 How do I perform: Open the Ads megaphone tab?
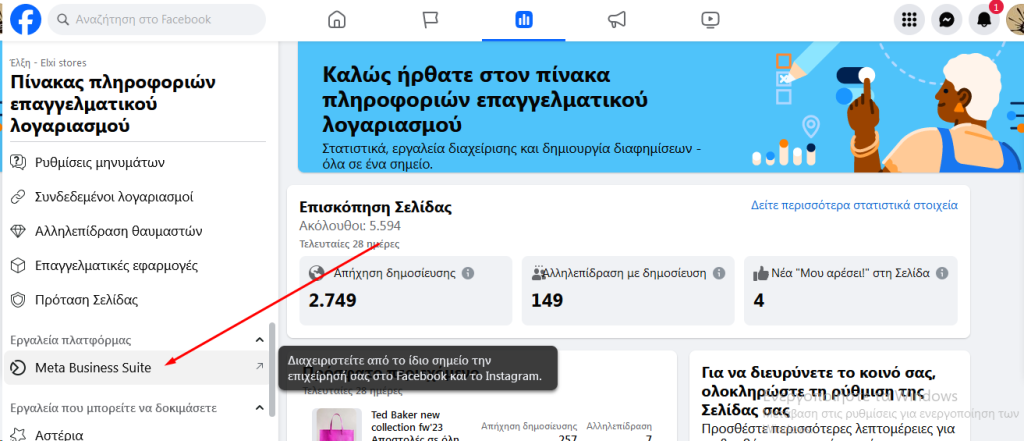617,20
